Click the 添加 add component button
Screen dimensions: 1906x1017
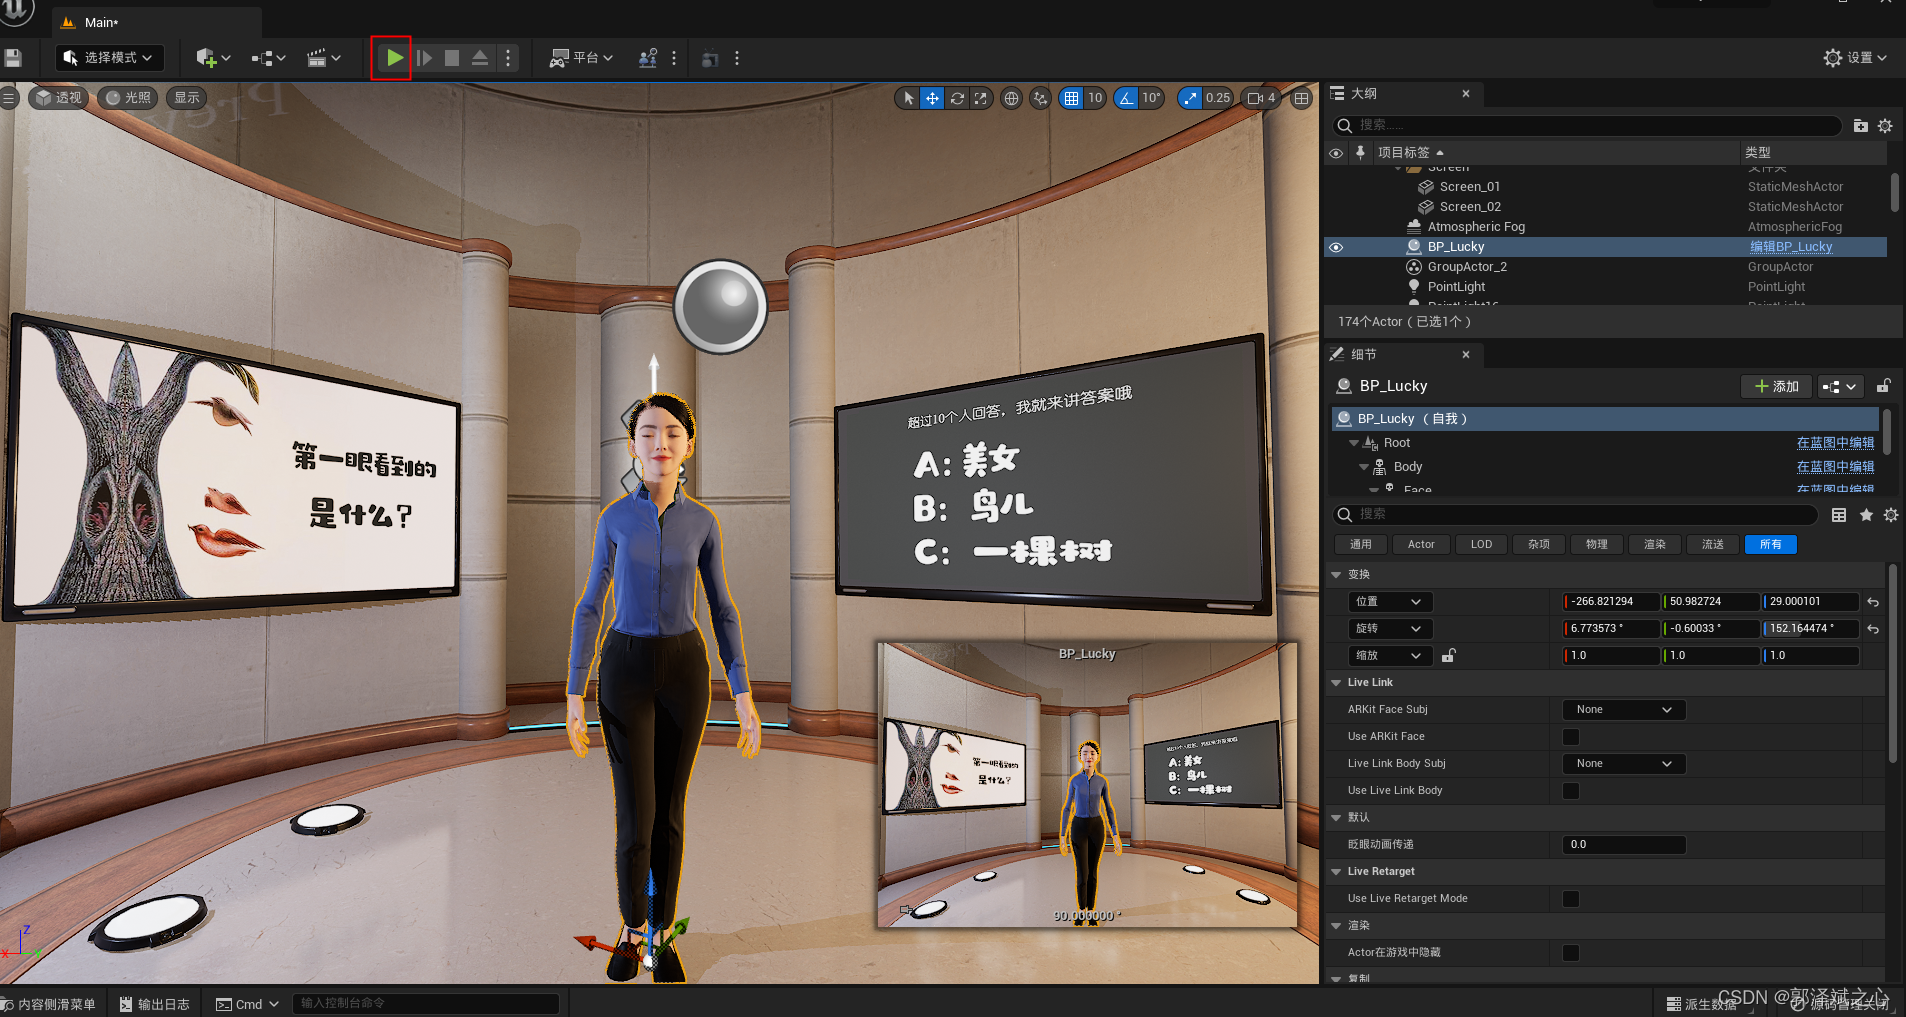[x=1776, y=387]
